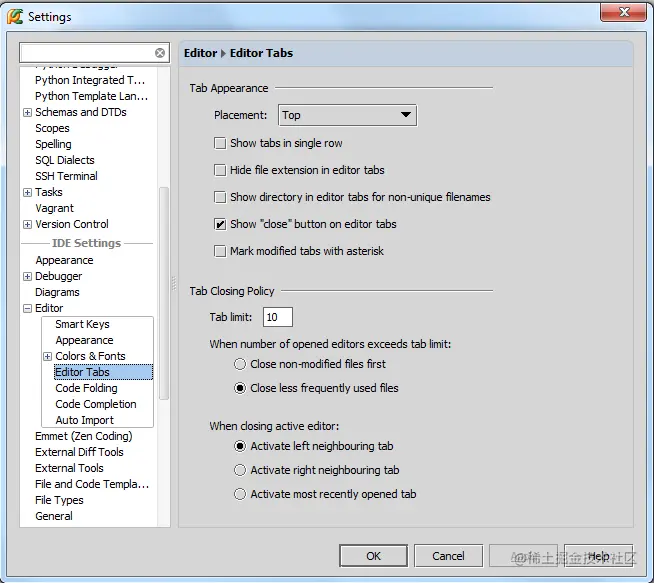The width and height of the screenshot is (654, 583).
Task: Open General settings
Action: point(54,516)
